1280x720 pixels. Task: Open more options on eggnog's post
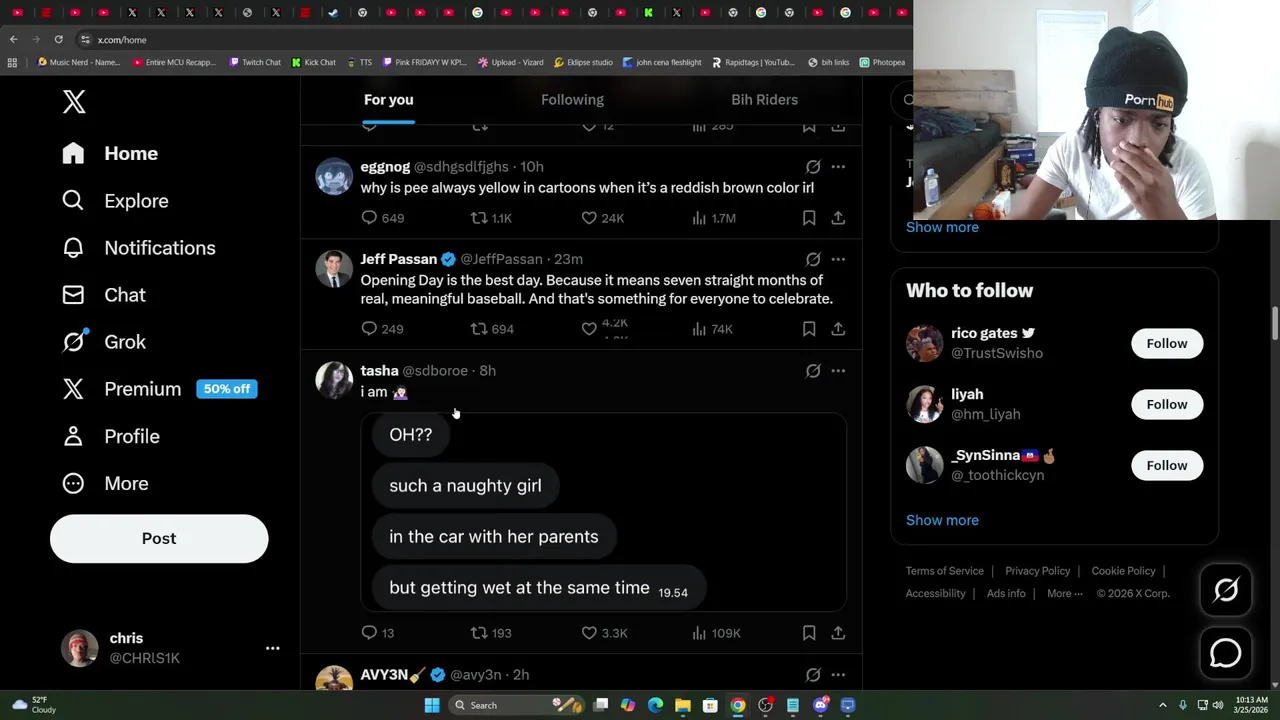tap(838, 167)
